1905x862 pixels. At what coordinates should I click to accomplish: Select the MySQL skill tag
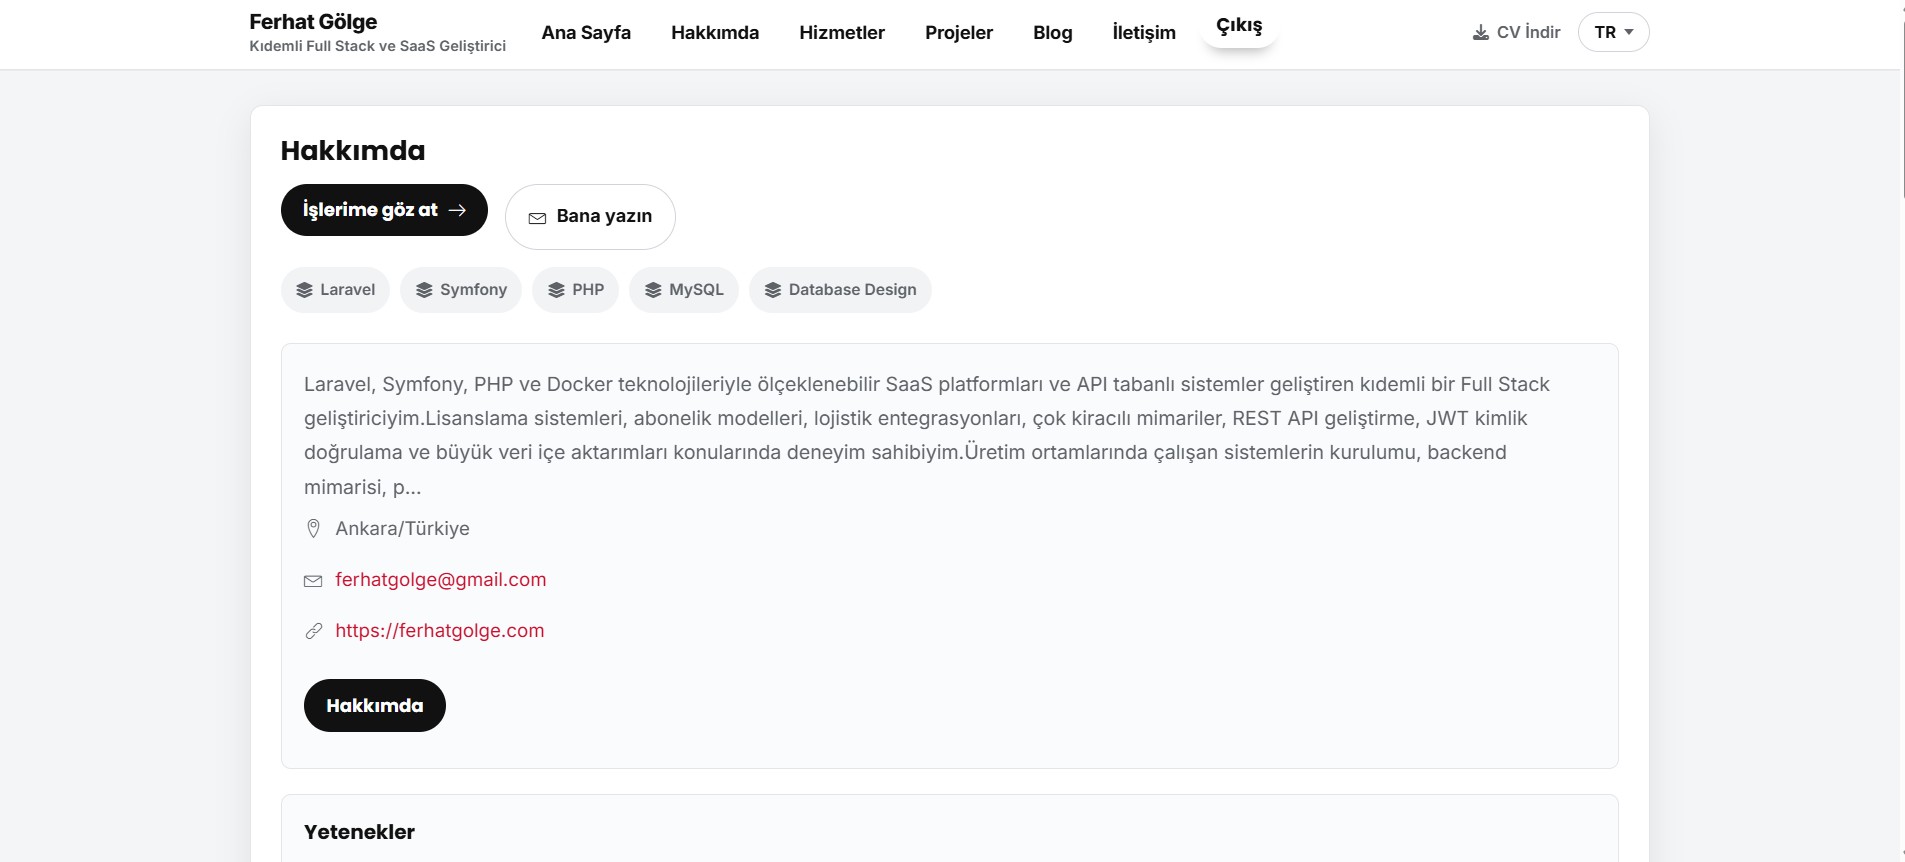[684, 290]
